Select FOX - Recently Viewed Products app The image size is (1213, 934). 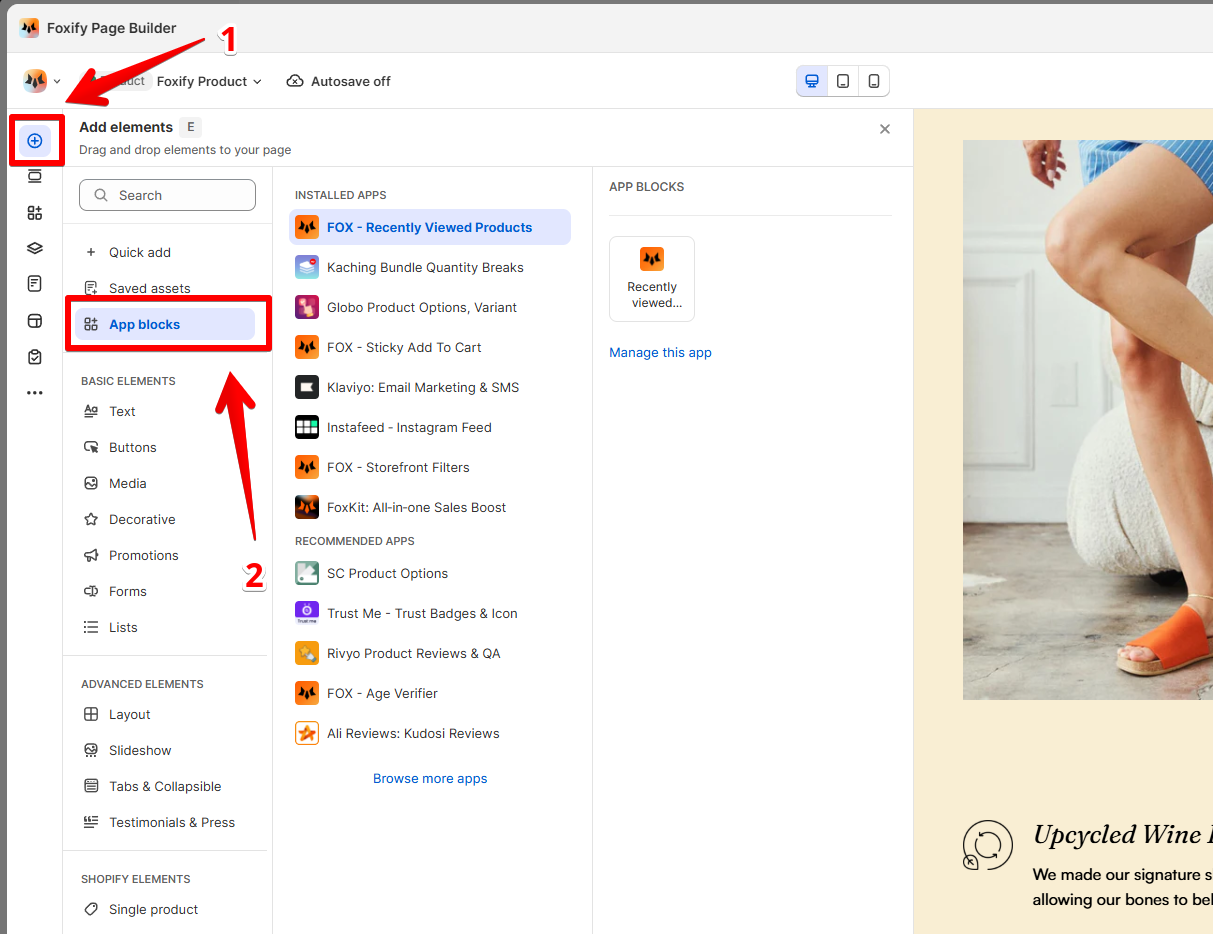pos(430,227)
